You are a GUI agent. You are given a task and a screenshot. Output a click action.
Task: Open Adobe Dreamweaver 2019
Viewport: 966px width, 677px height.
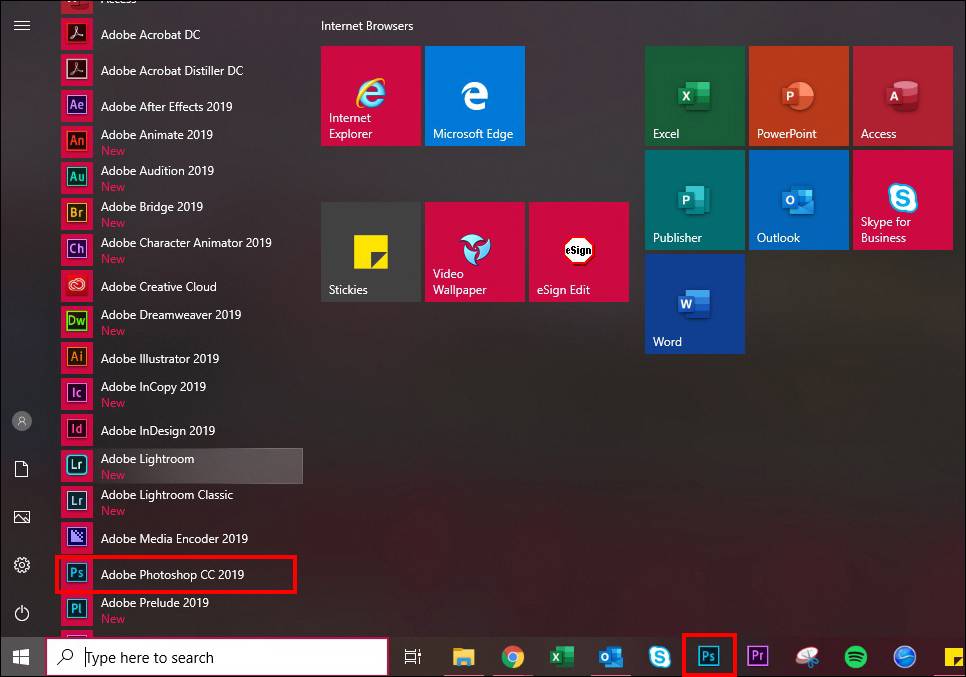(x=182, y=322)
